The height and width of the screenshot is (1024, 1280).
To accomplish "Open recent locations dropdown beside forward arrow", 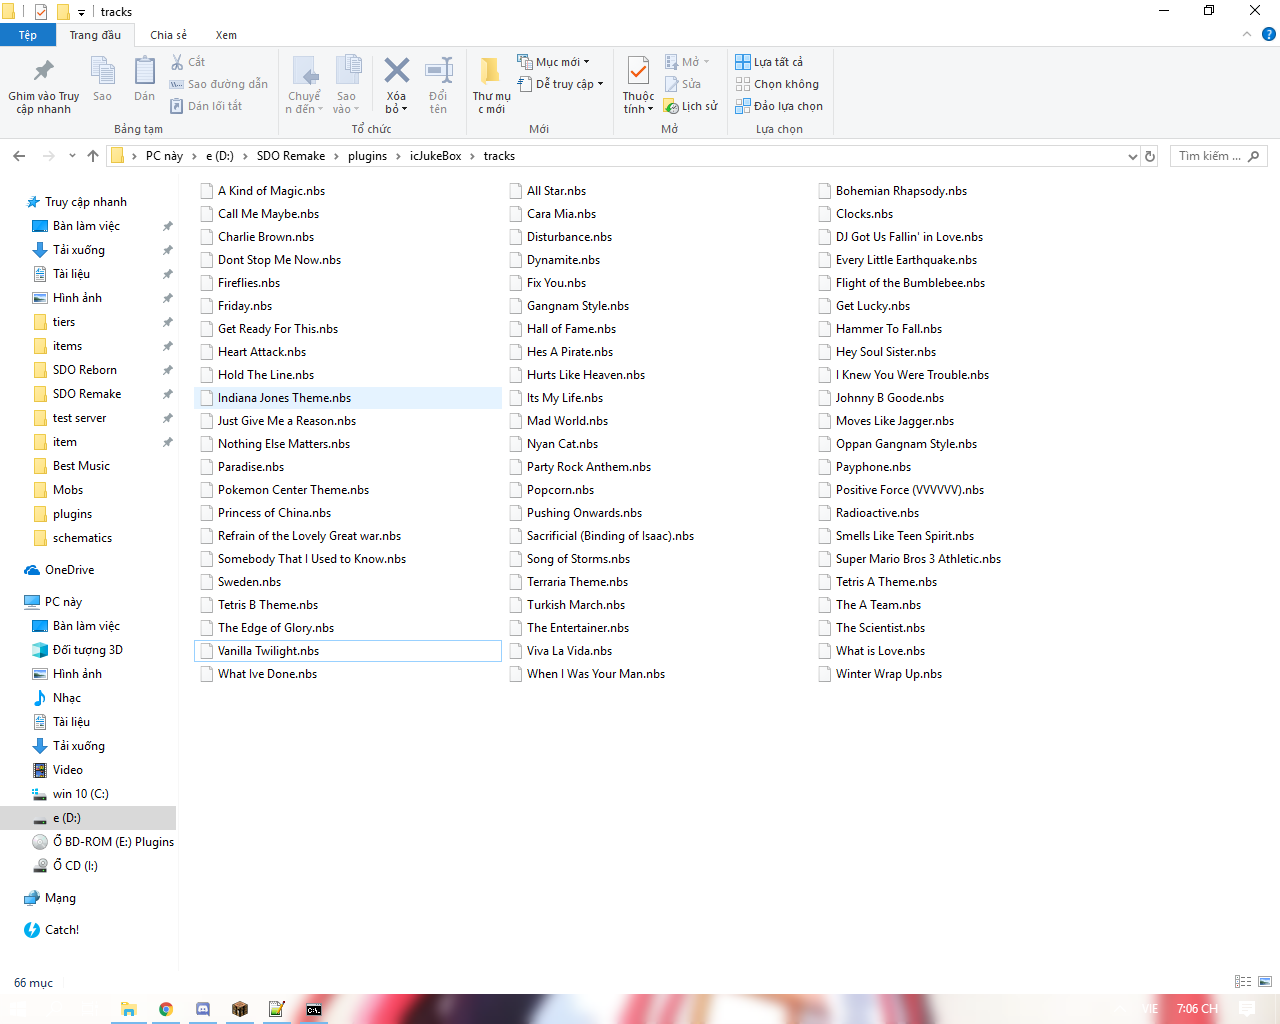I will point(72,156).
